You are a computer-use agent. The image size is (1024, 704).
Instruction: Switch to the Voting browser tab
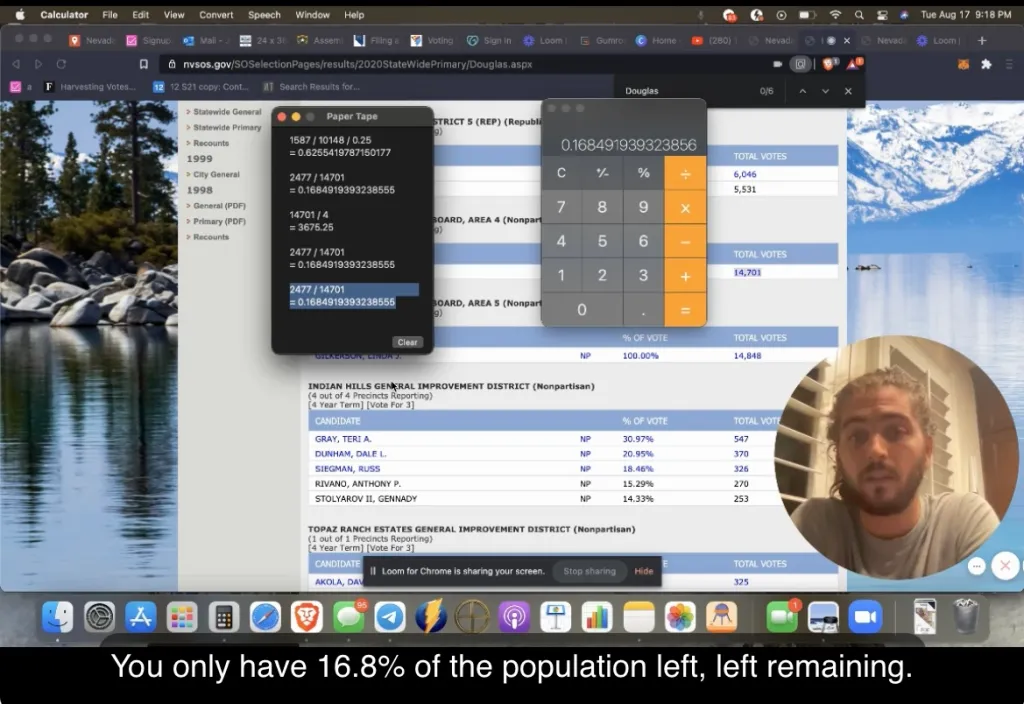click(432, 40)
